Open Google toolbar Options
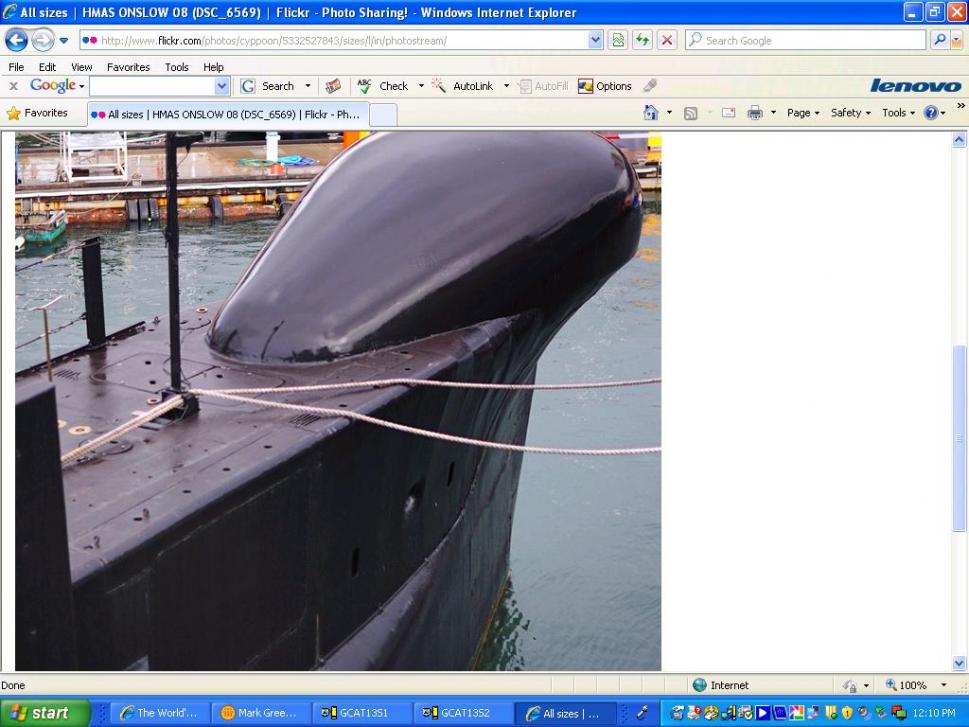 point(605,86)
